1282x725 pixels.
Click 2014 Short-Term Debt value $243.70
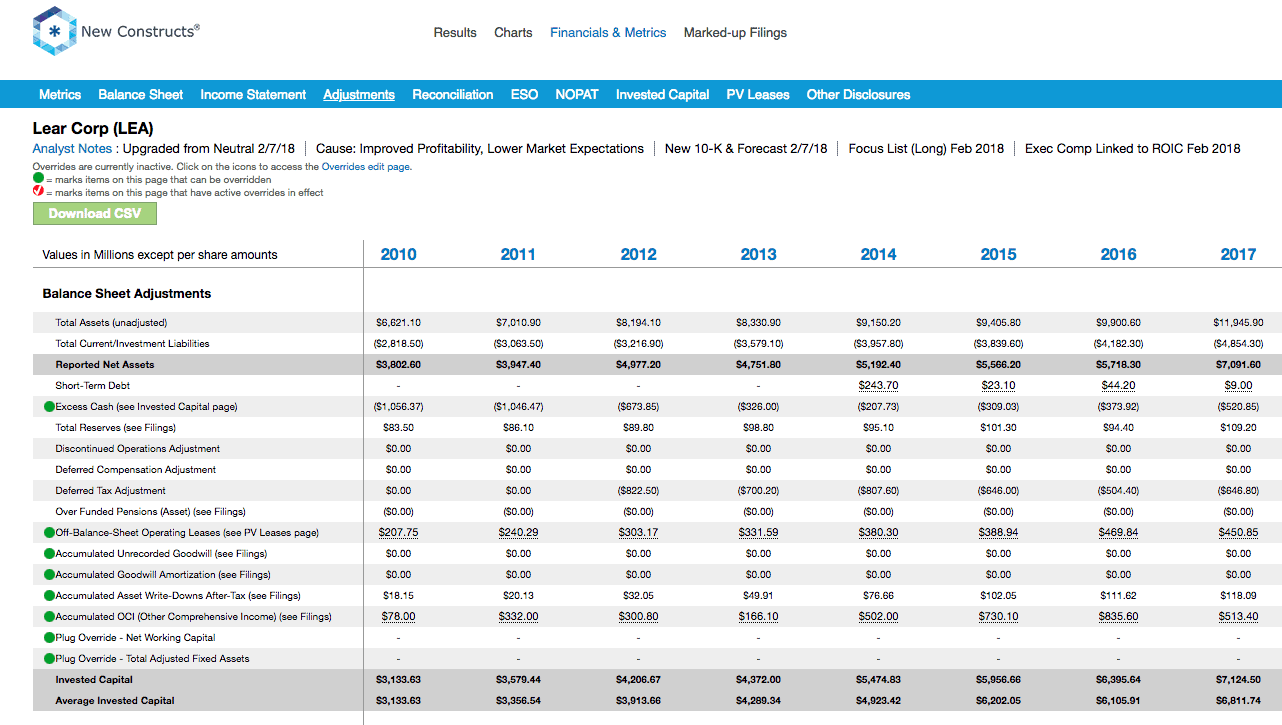[878, 386]
